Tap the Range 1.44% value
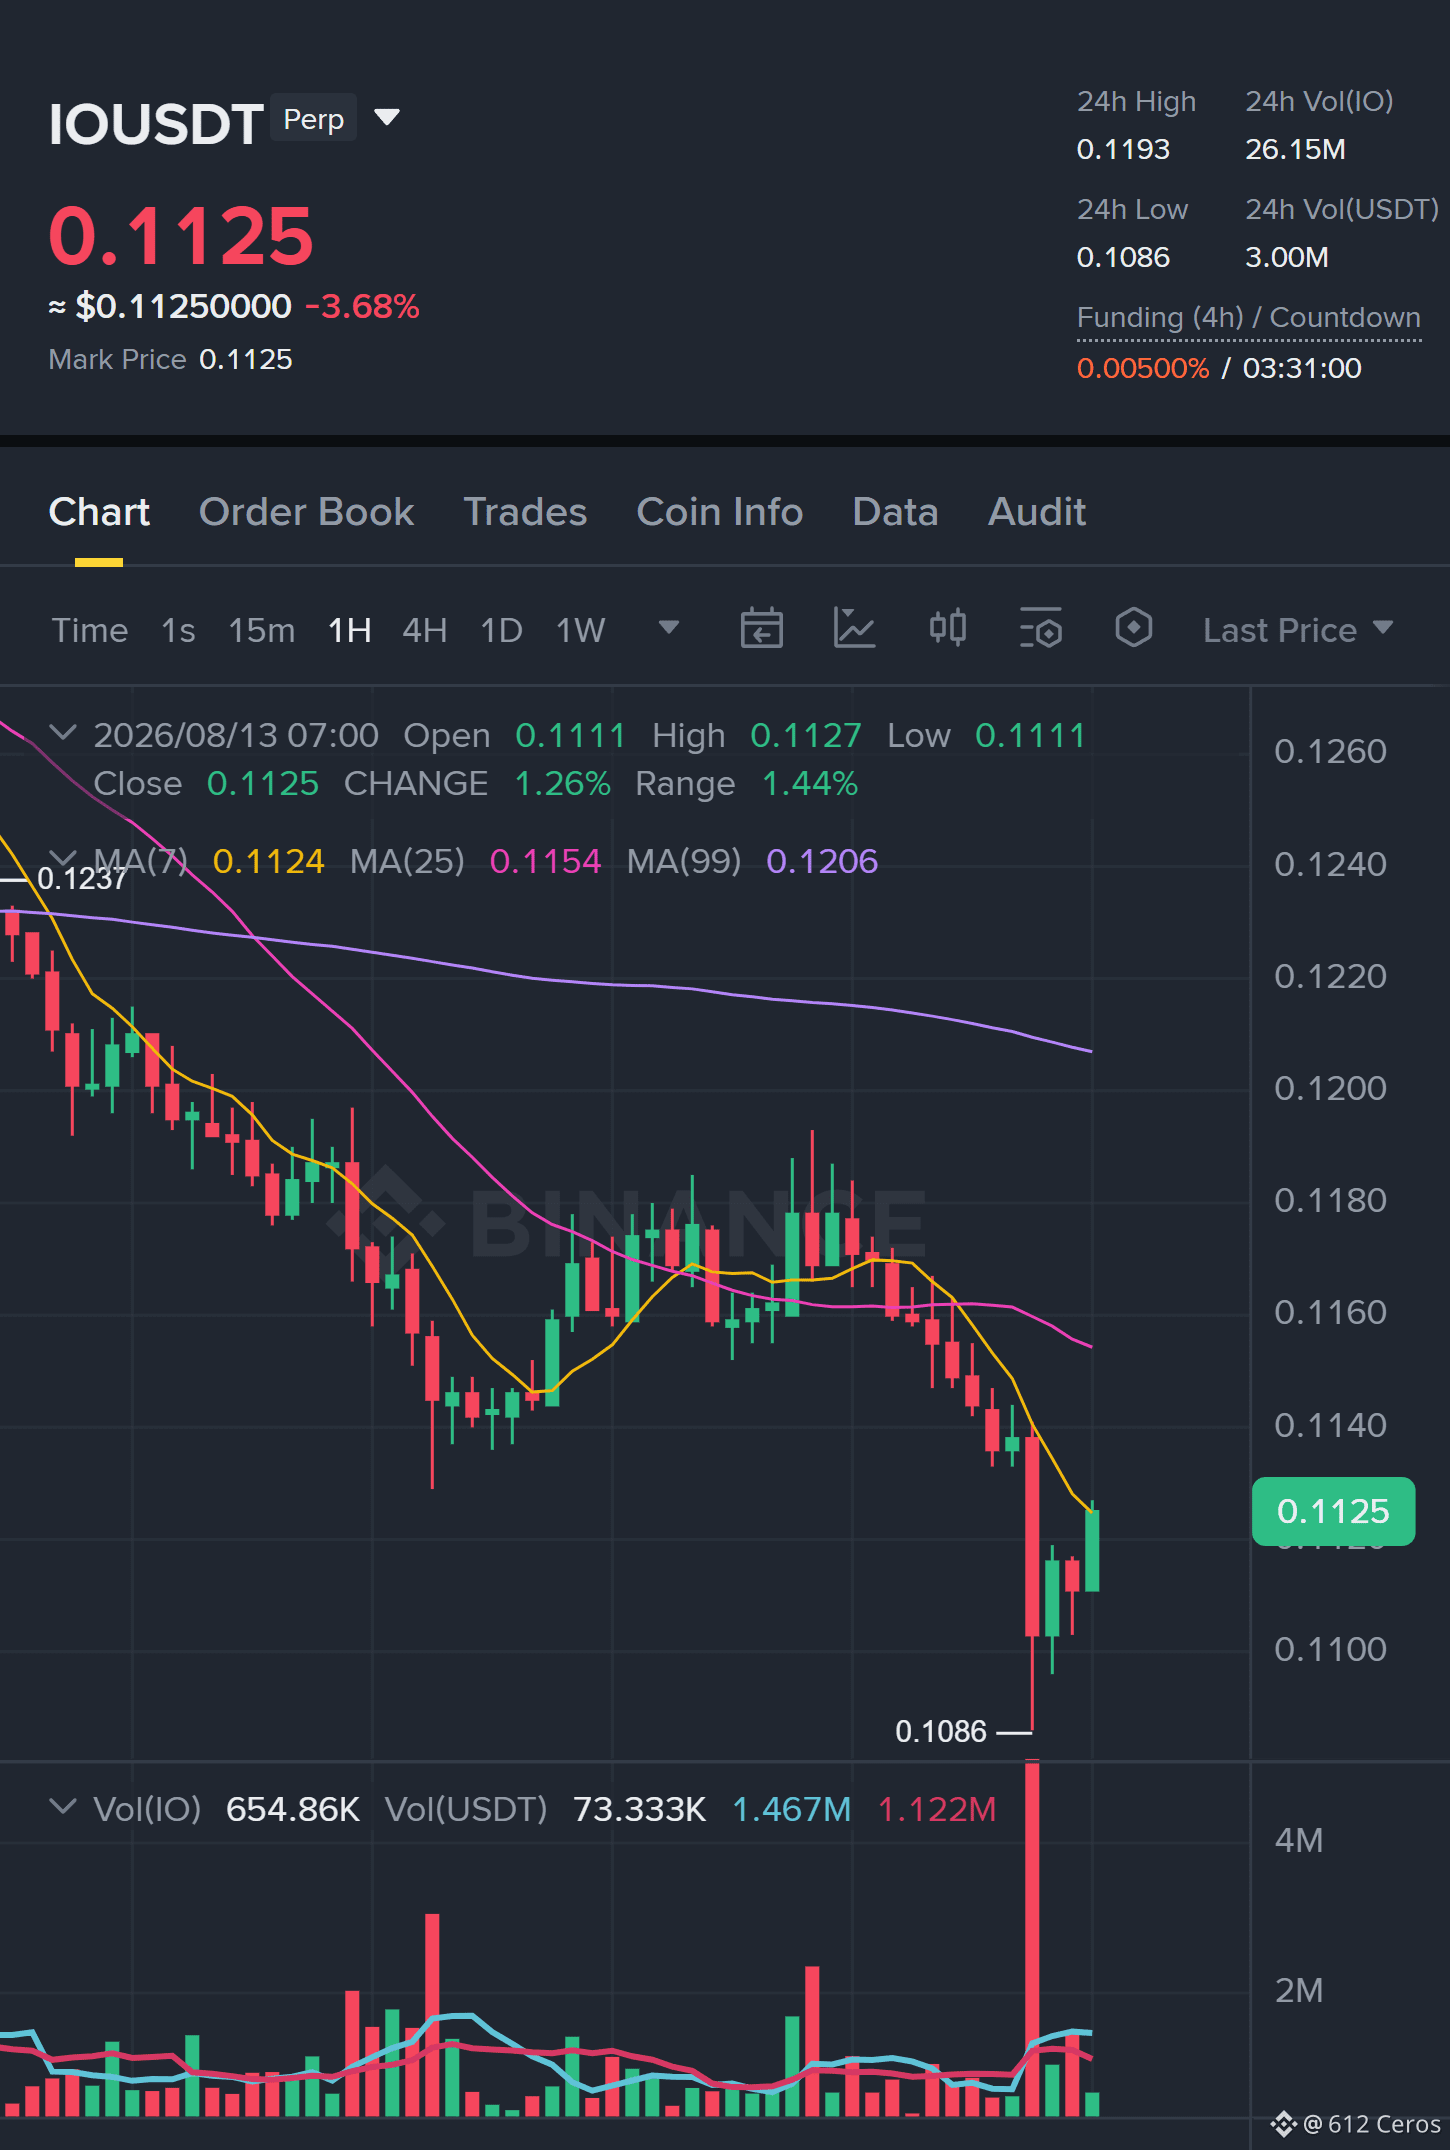Image resolution: width=1450 pixels, height=2150 pixels. pos(810,783)
